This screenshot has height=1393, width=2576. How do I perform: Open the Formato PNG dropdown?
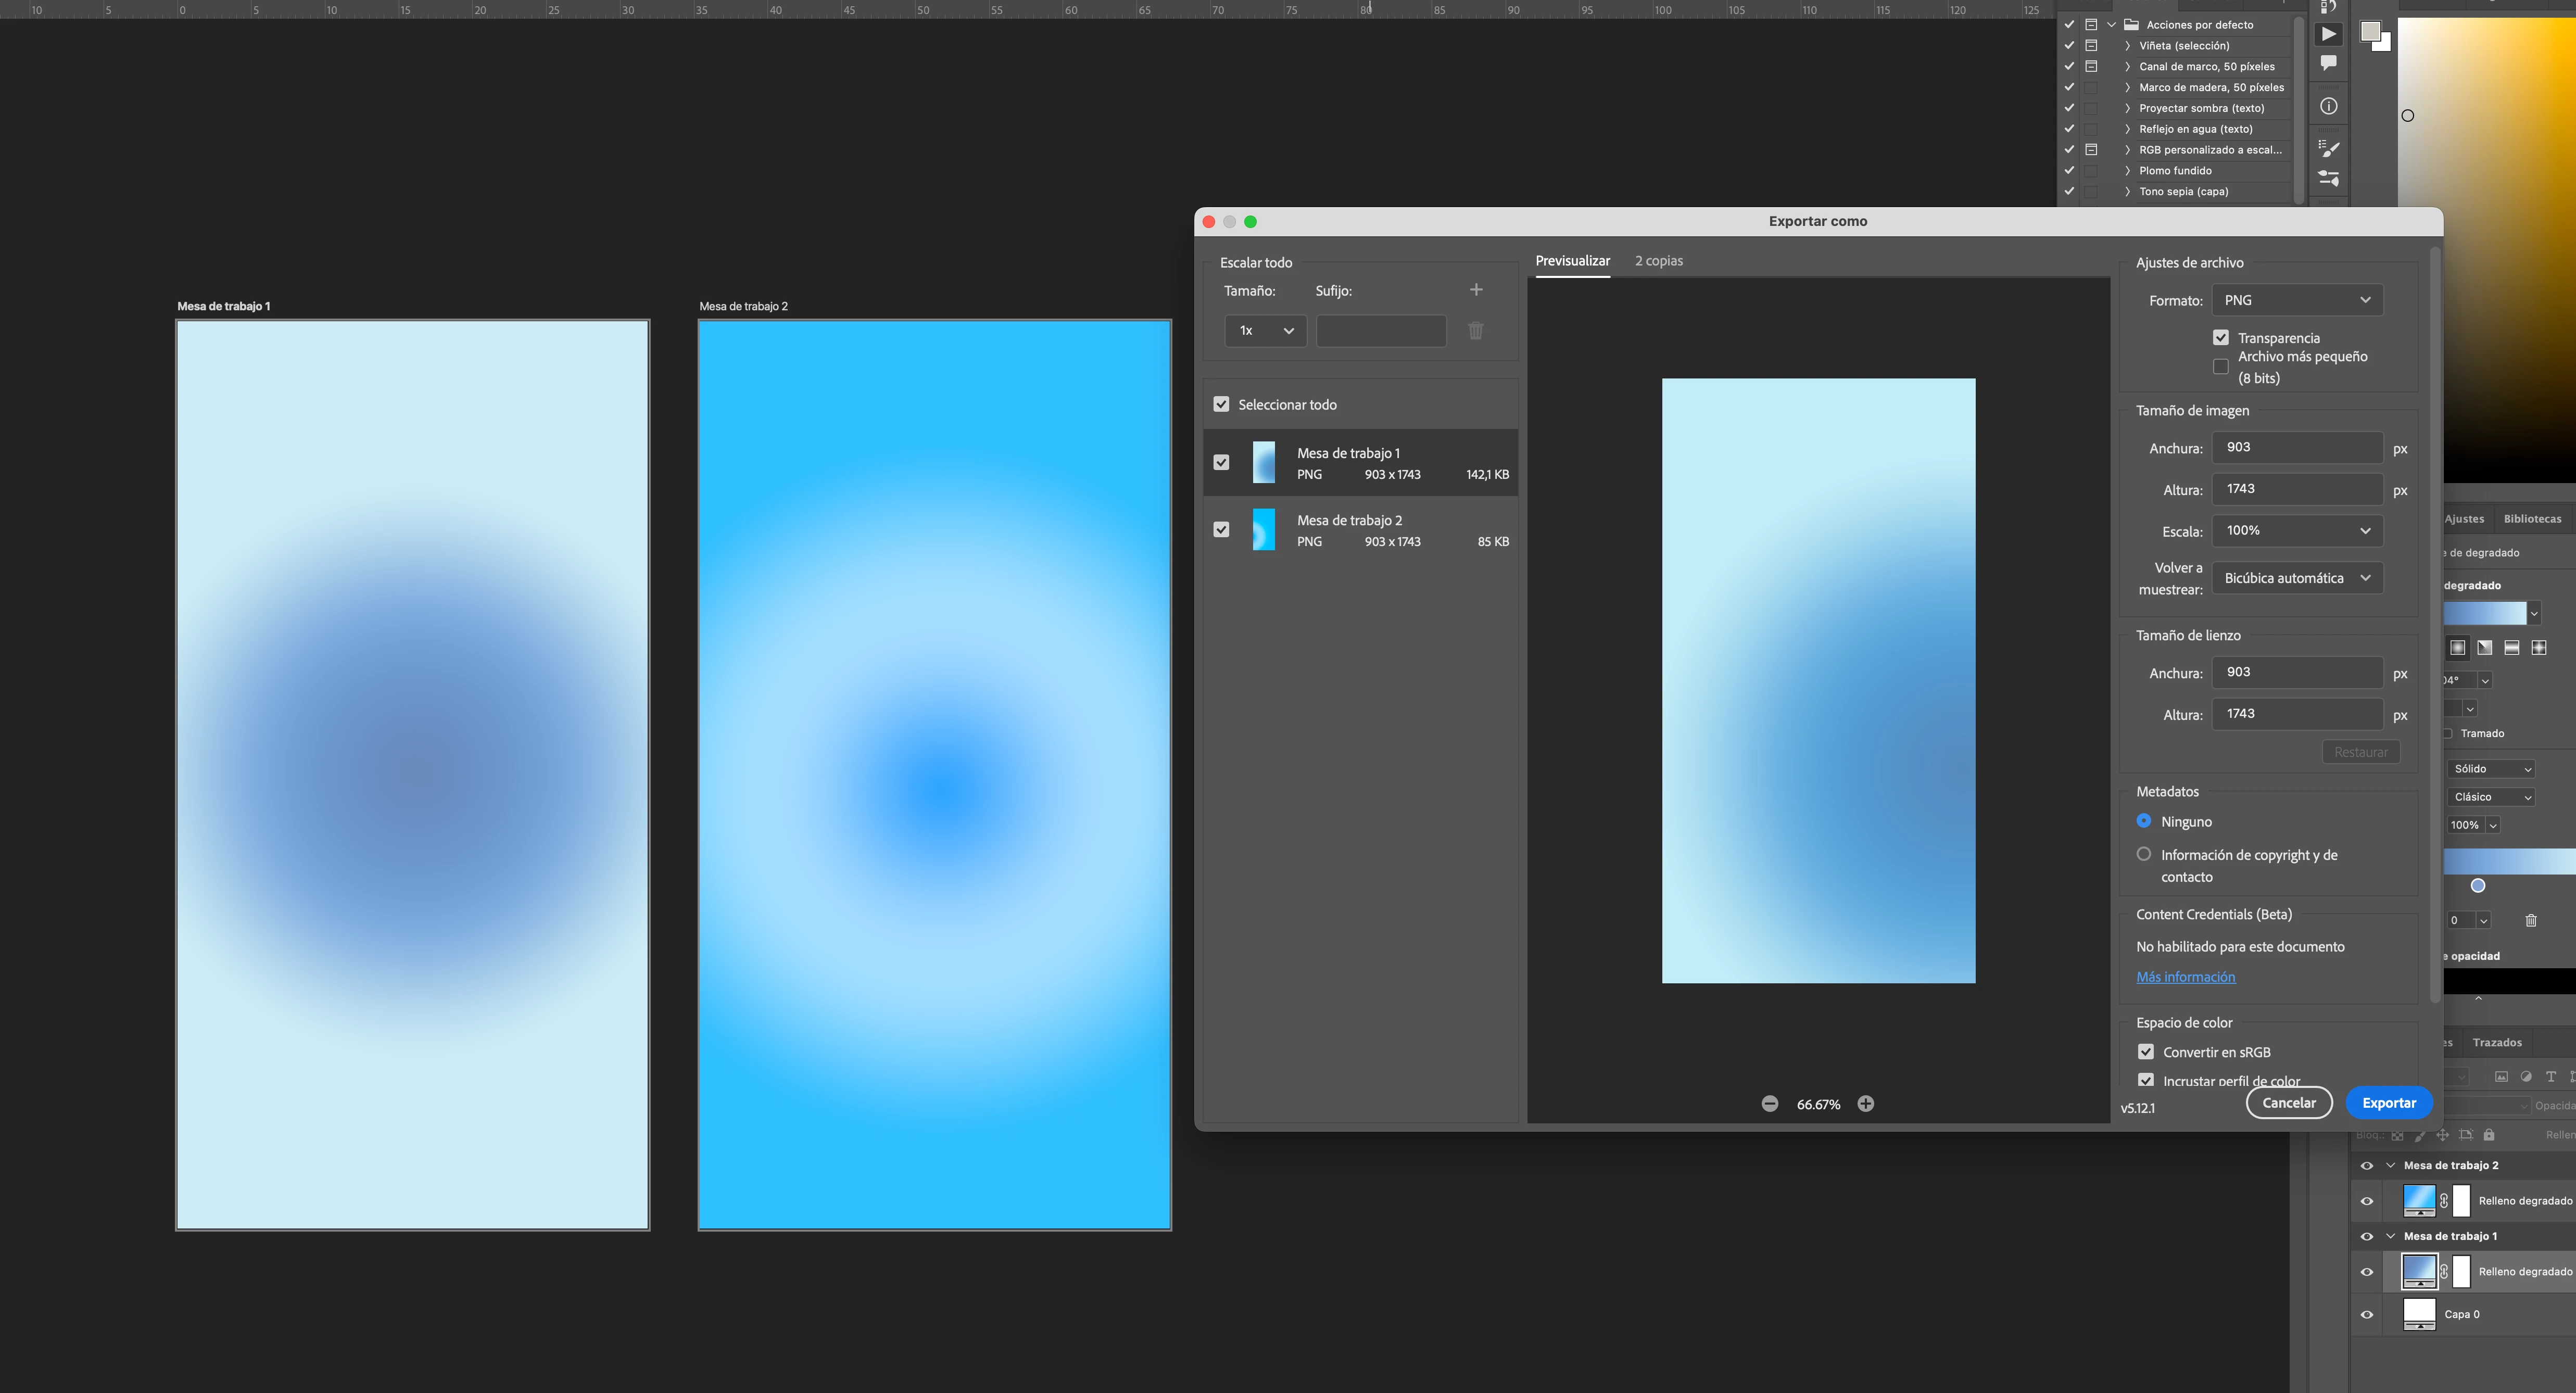click(2297, 300)
